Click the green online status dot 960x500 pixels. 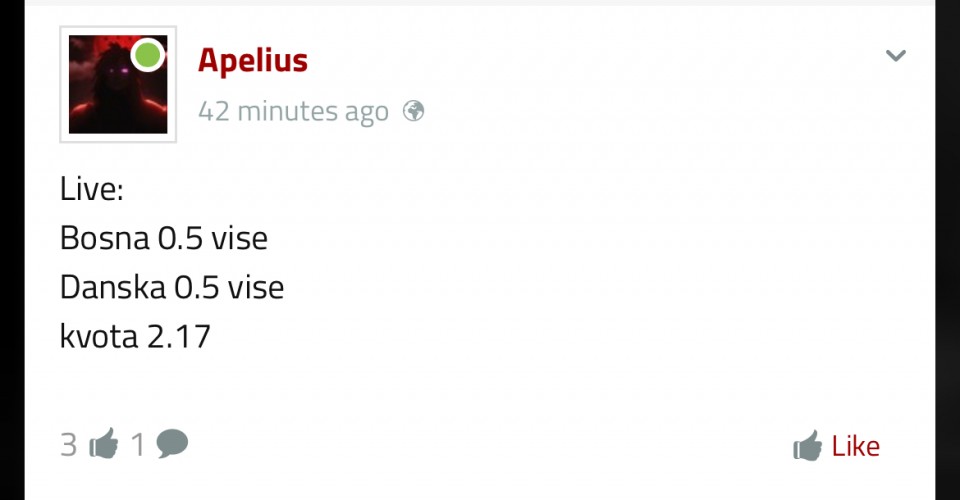148,54
